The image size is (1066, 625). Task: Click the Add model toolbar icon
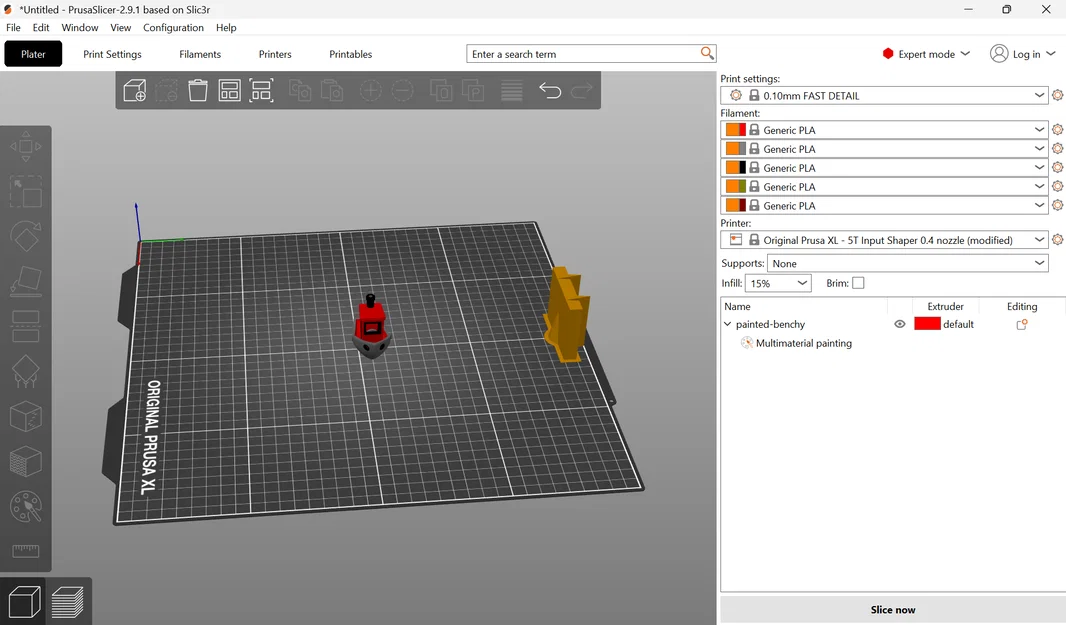(135, 90)
